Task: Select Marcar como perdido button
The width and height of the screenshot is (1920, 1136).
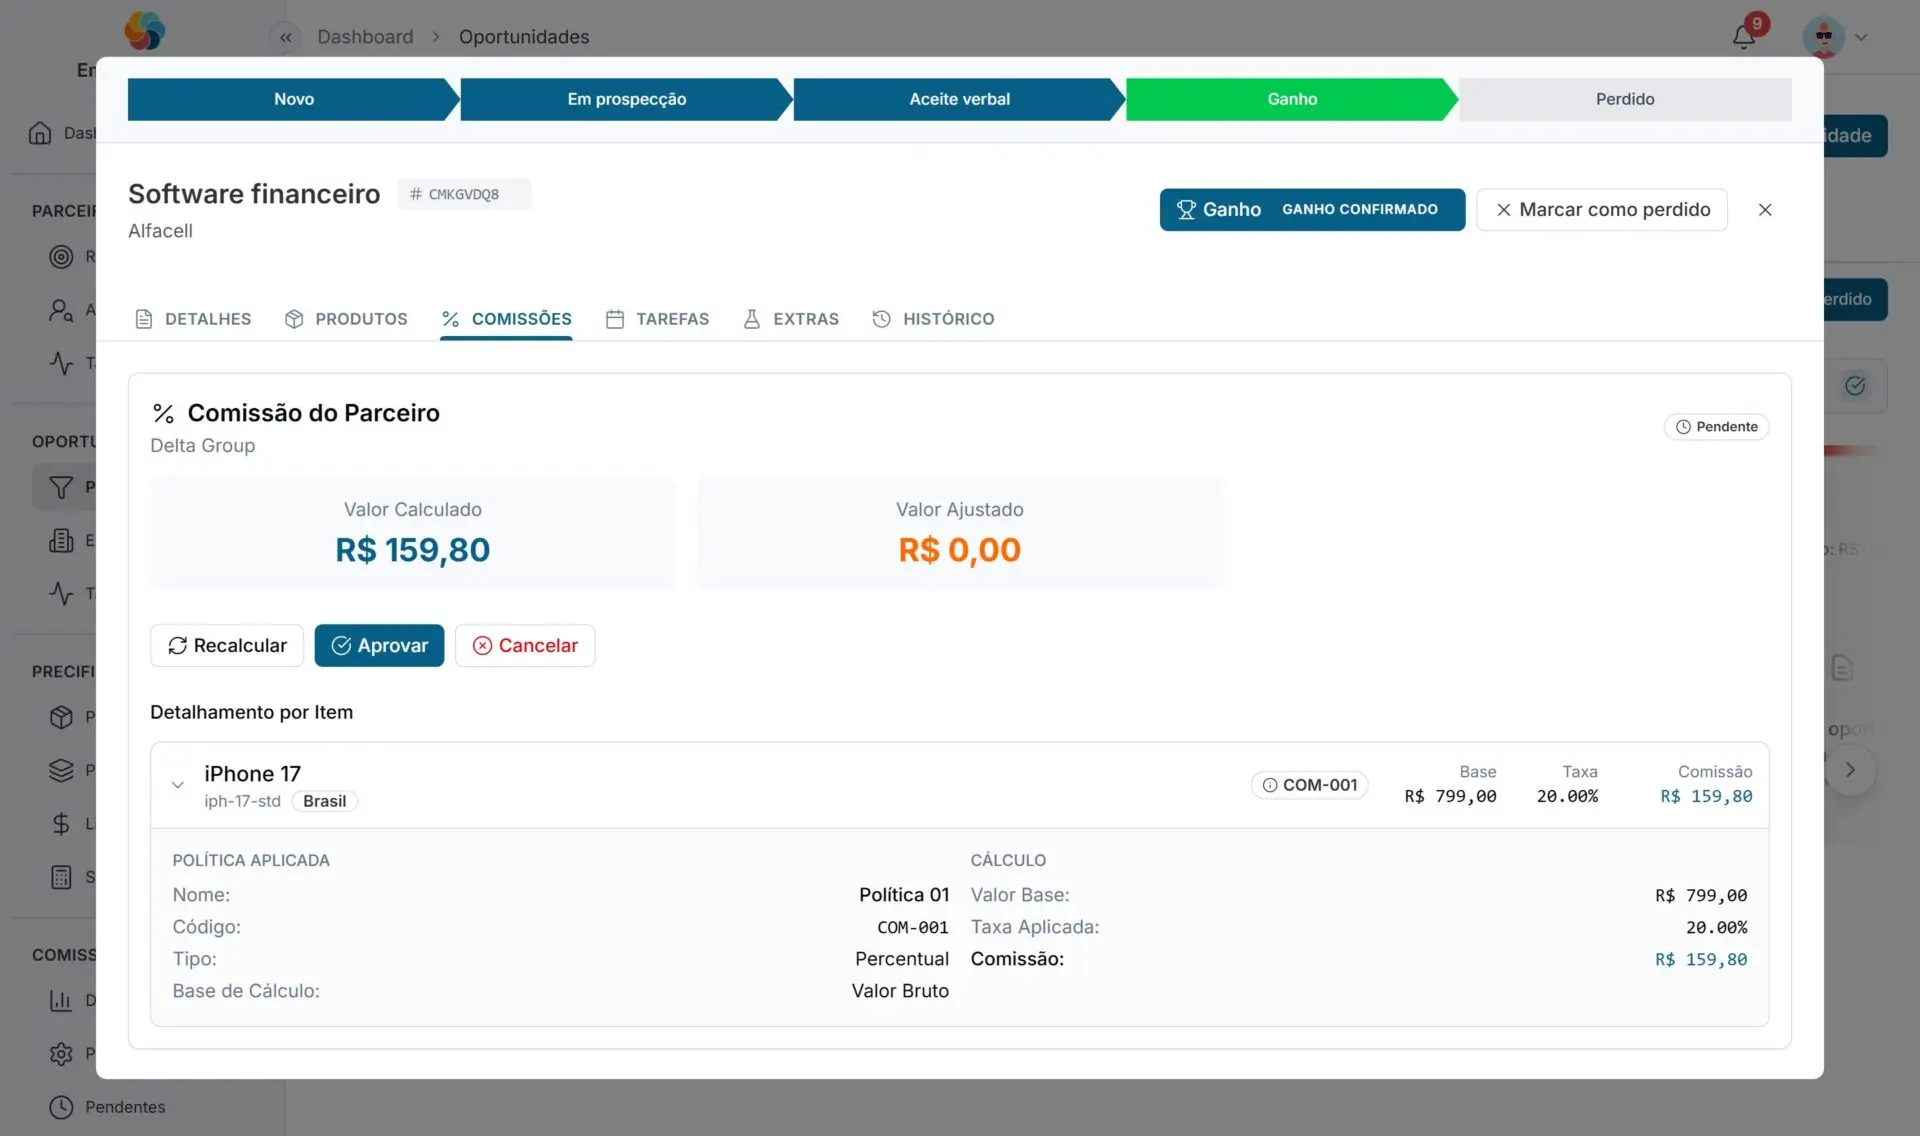Action: [x=1602, y=210]
